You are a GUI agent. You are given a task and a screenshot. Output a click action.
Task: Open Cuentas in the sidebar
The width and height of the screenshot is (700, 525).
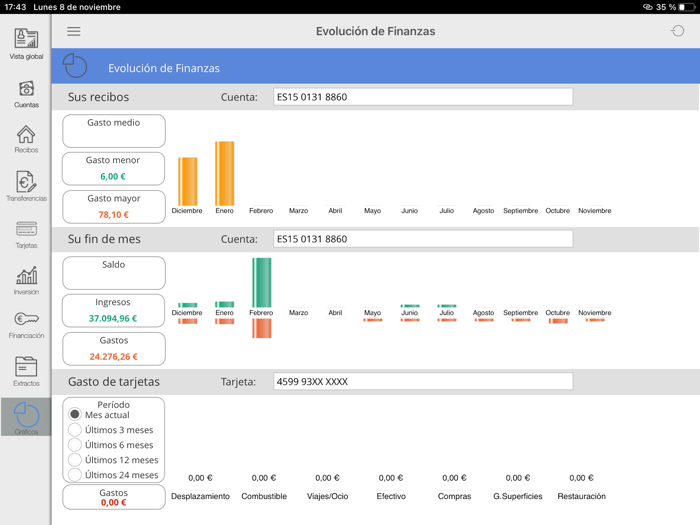(26, 91)
